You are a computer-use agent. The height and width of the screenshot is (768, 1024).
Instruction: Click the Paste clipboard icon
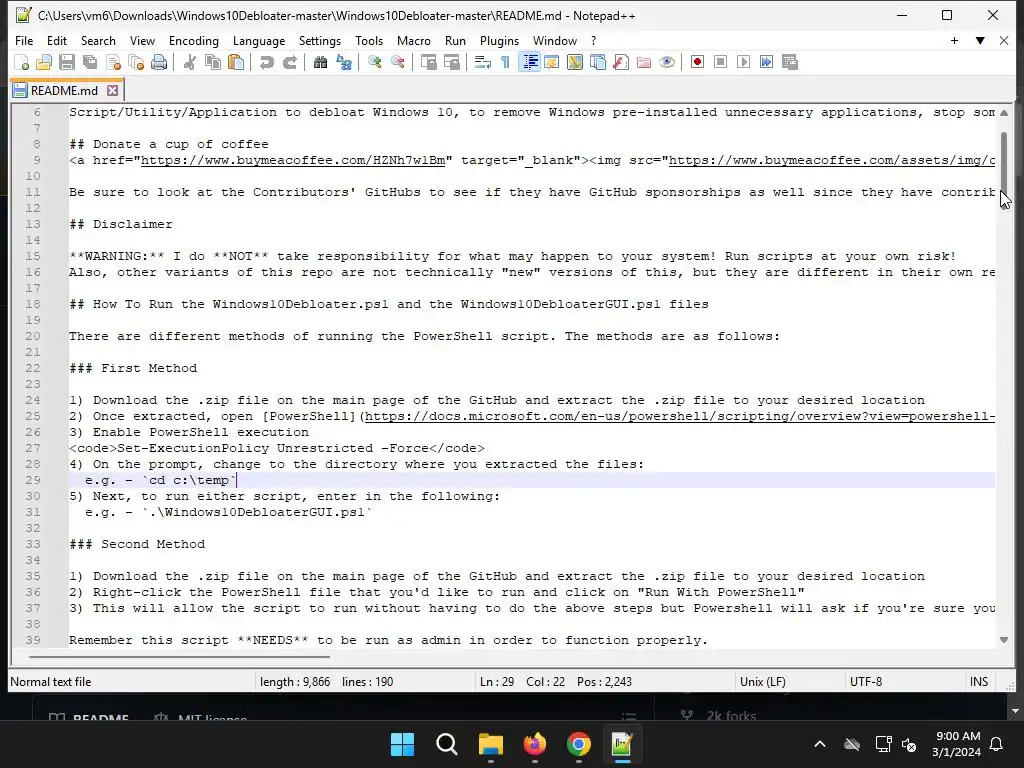click(236, 62)
